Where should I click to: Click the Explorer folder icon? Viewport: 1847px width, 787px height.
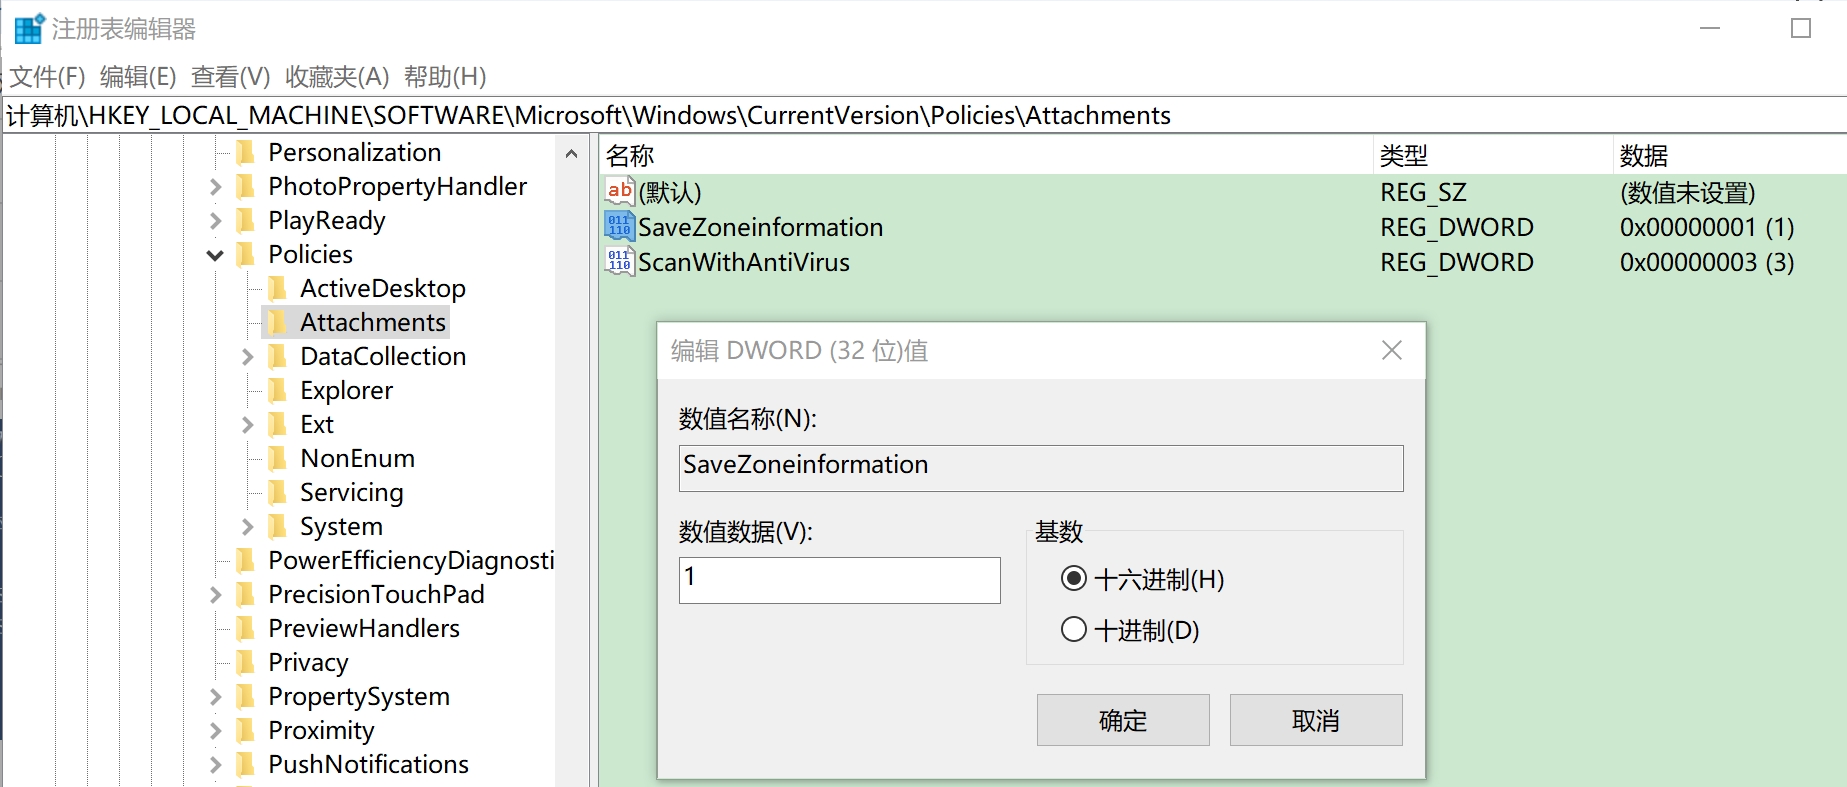(x=277, y=391)
